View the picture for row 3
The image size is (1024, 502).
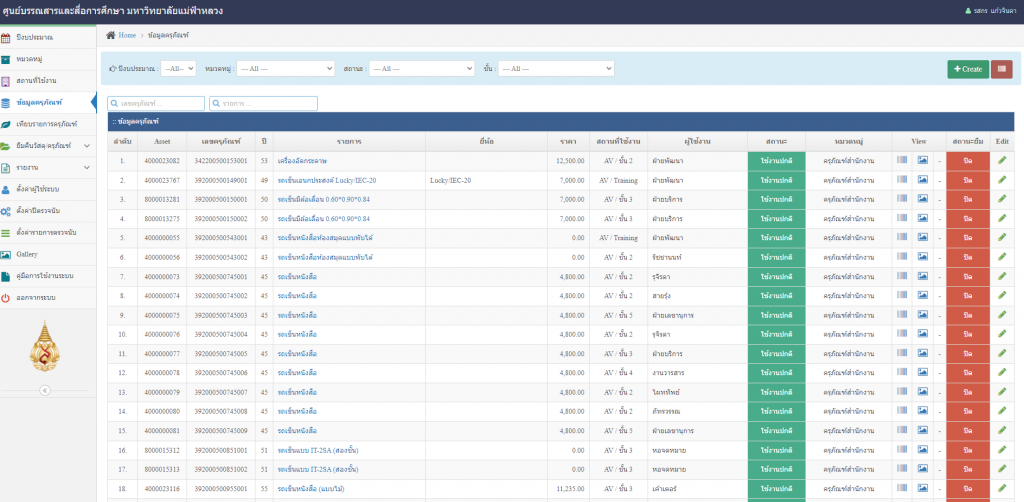(x=923, y=199)
